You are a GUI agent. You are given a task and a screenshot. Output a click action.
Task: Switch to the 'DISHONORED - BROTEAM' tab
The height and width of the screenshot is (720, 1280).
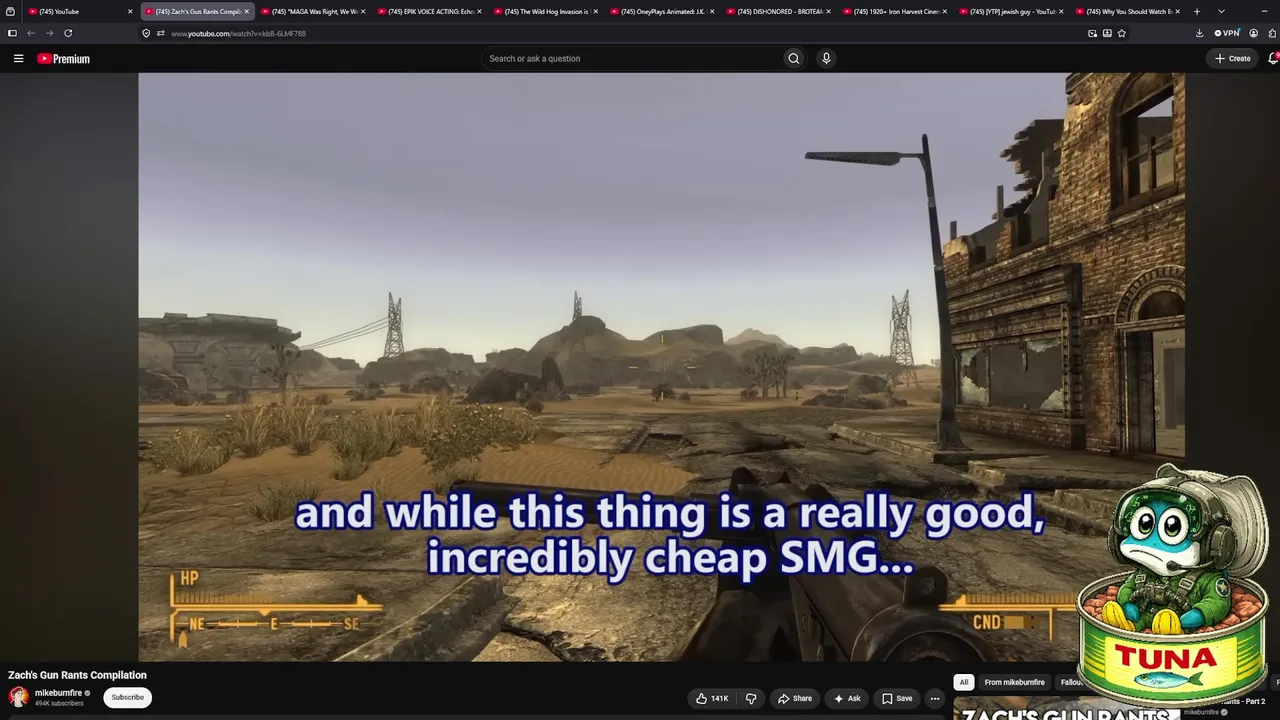(779, 11)
